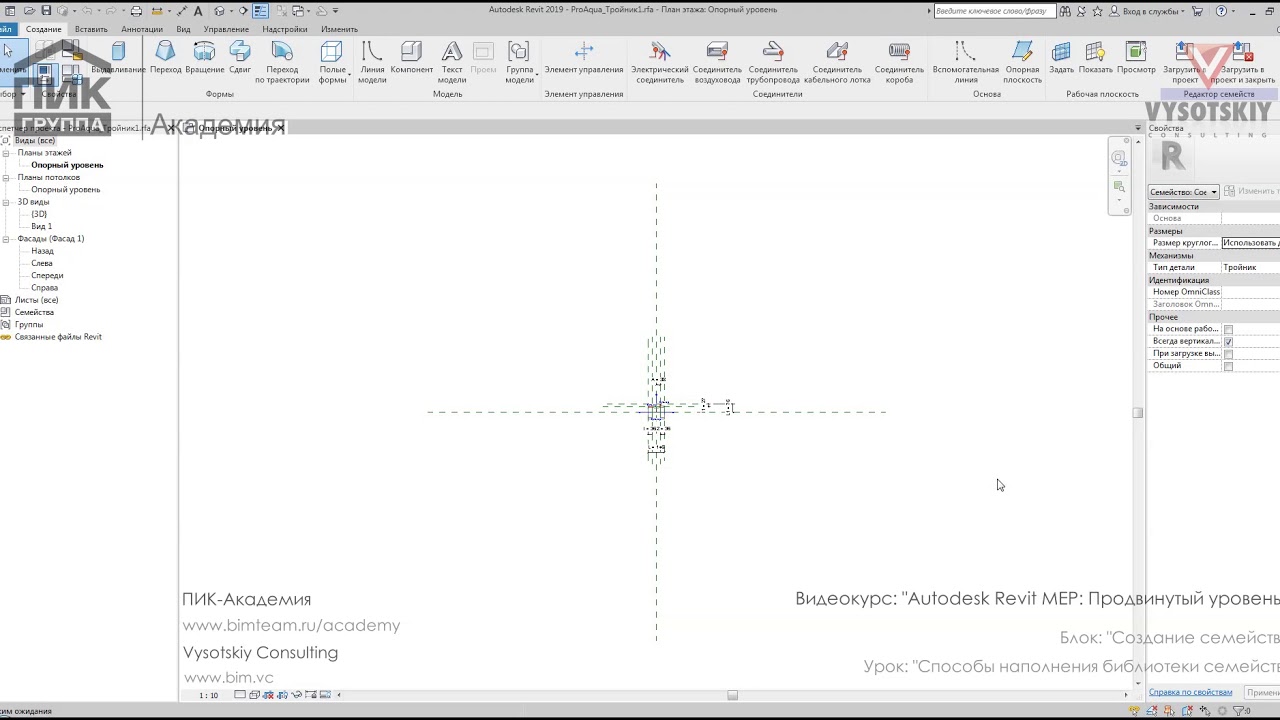Open the Вставить ribbon tab
1280x720 pixels.
point(91,29)
